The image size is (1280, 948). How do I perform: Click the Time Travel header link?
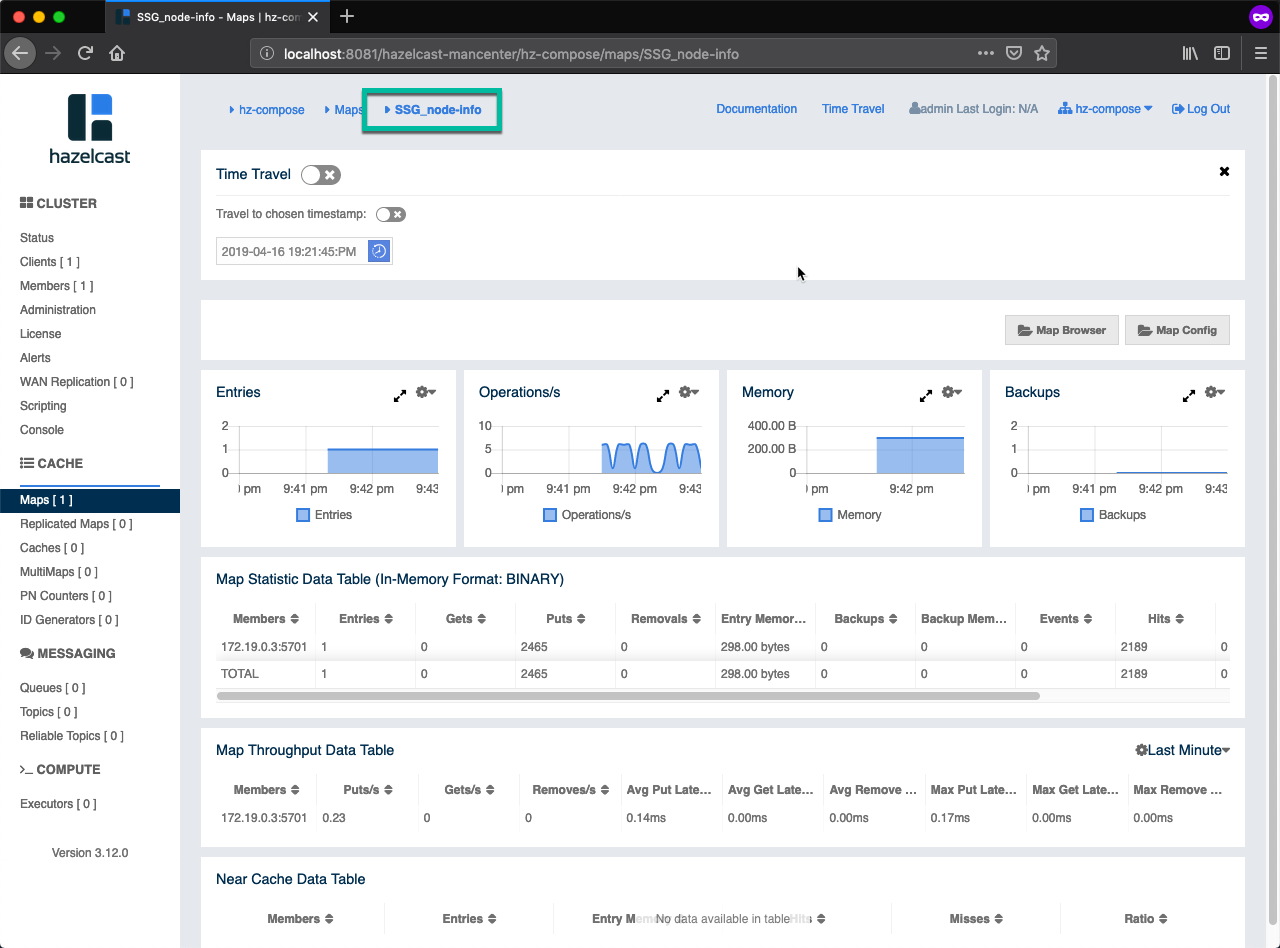[x=853, y=109]
